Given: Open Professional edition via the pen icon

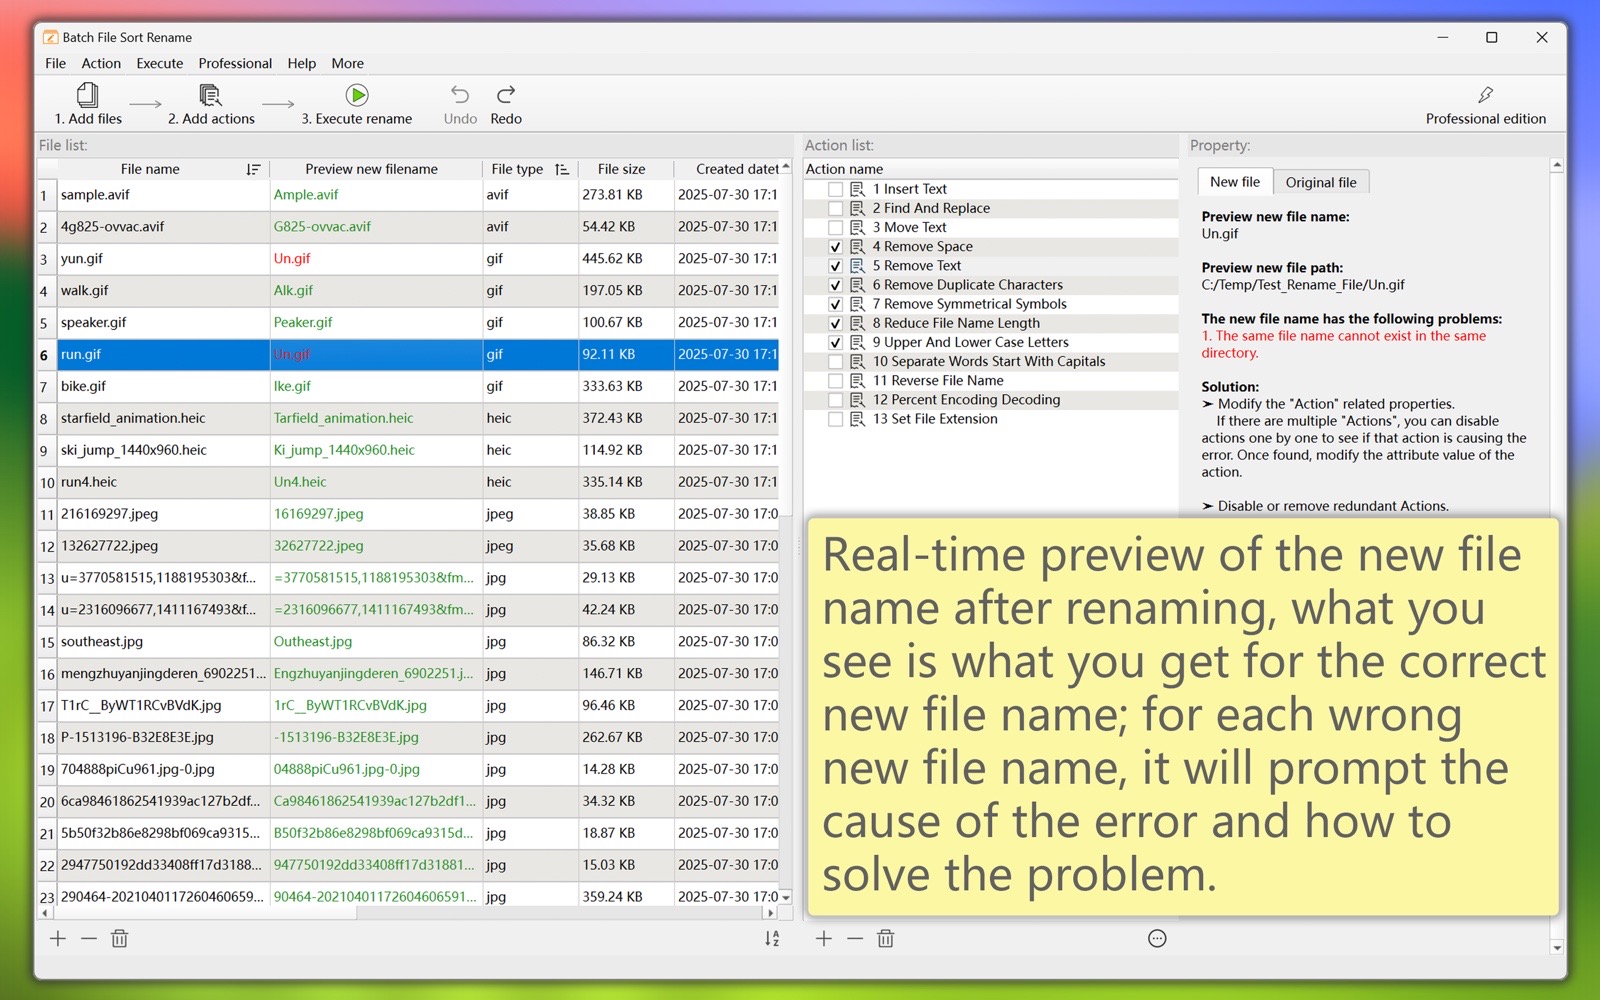Looking at the screenshot, I should click(1485, 96).
